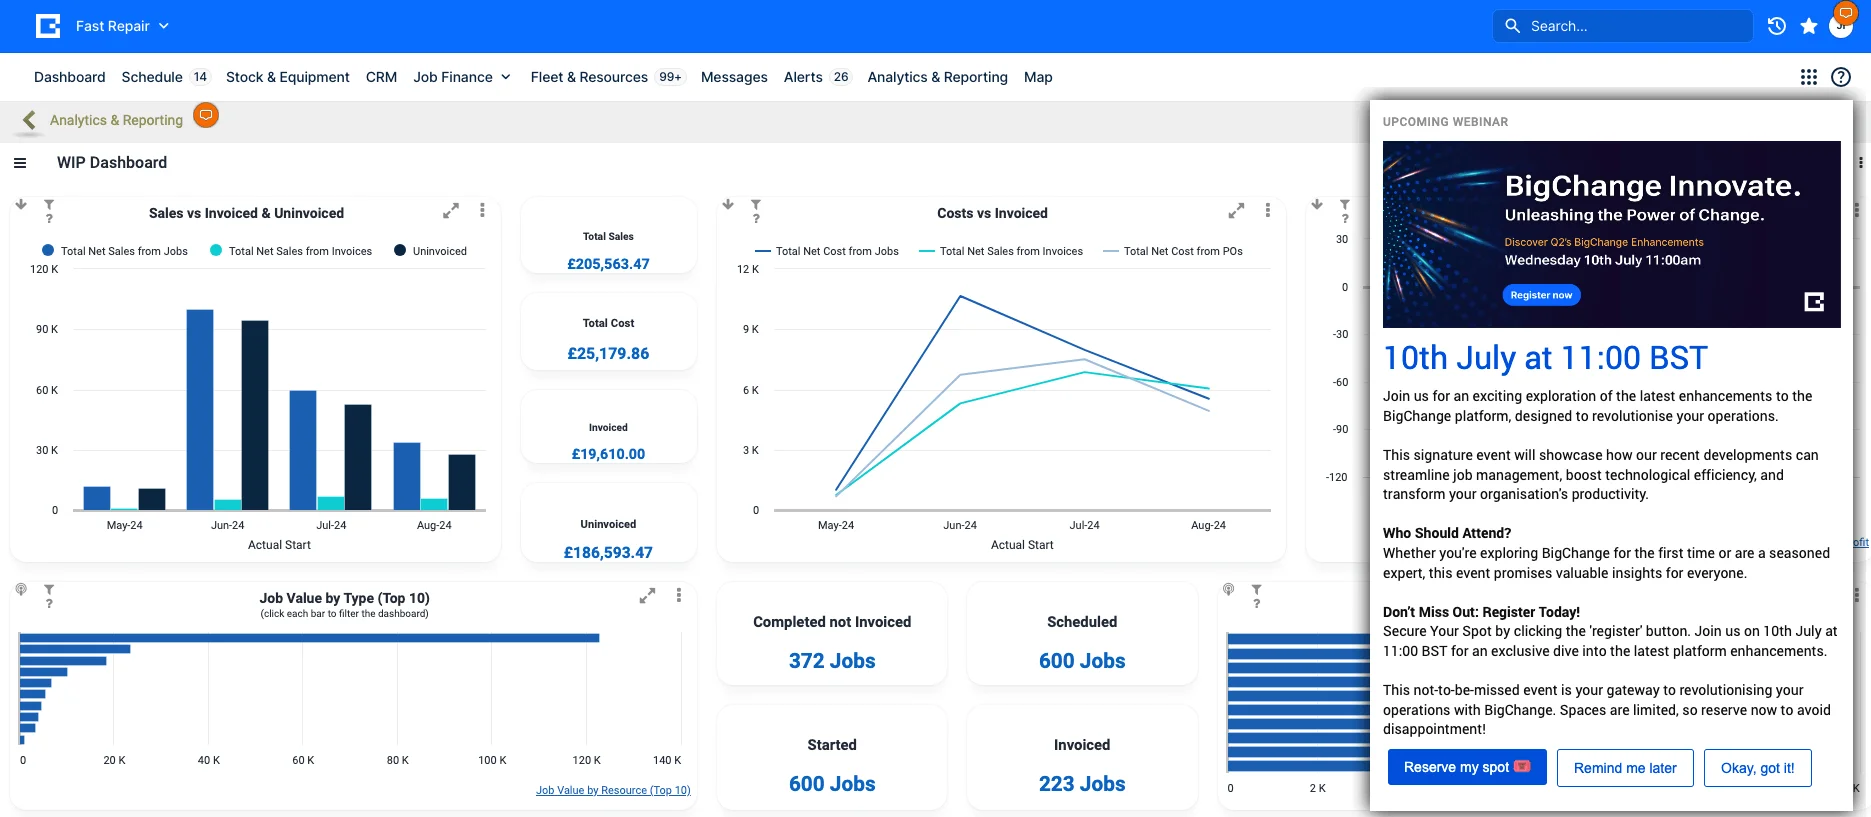Click the Reserve my spot button
1871x817 pixels.
pyautogui.click(x=1467, y=768)
